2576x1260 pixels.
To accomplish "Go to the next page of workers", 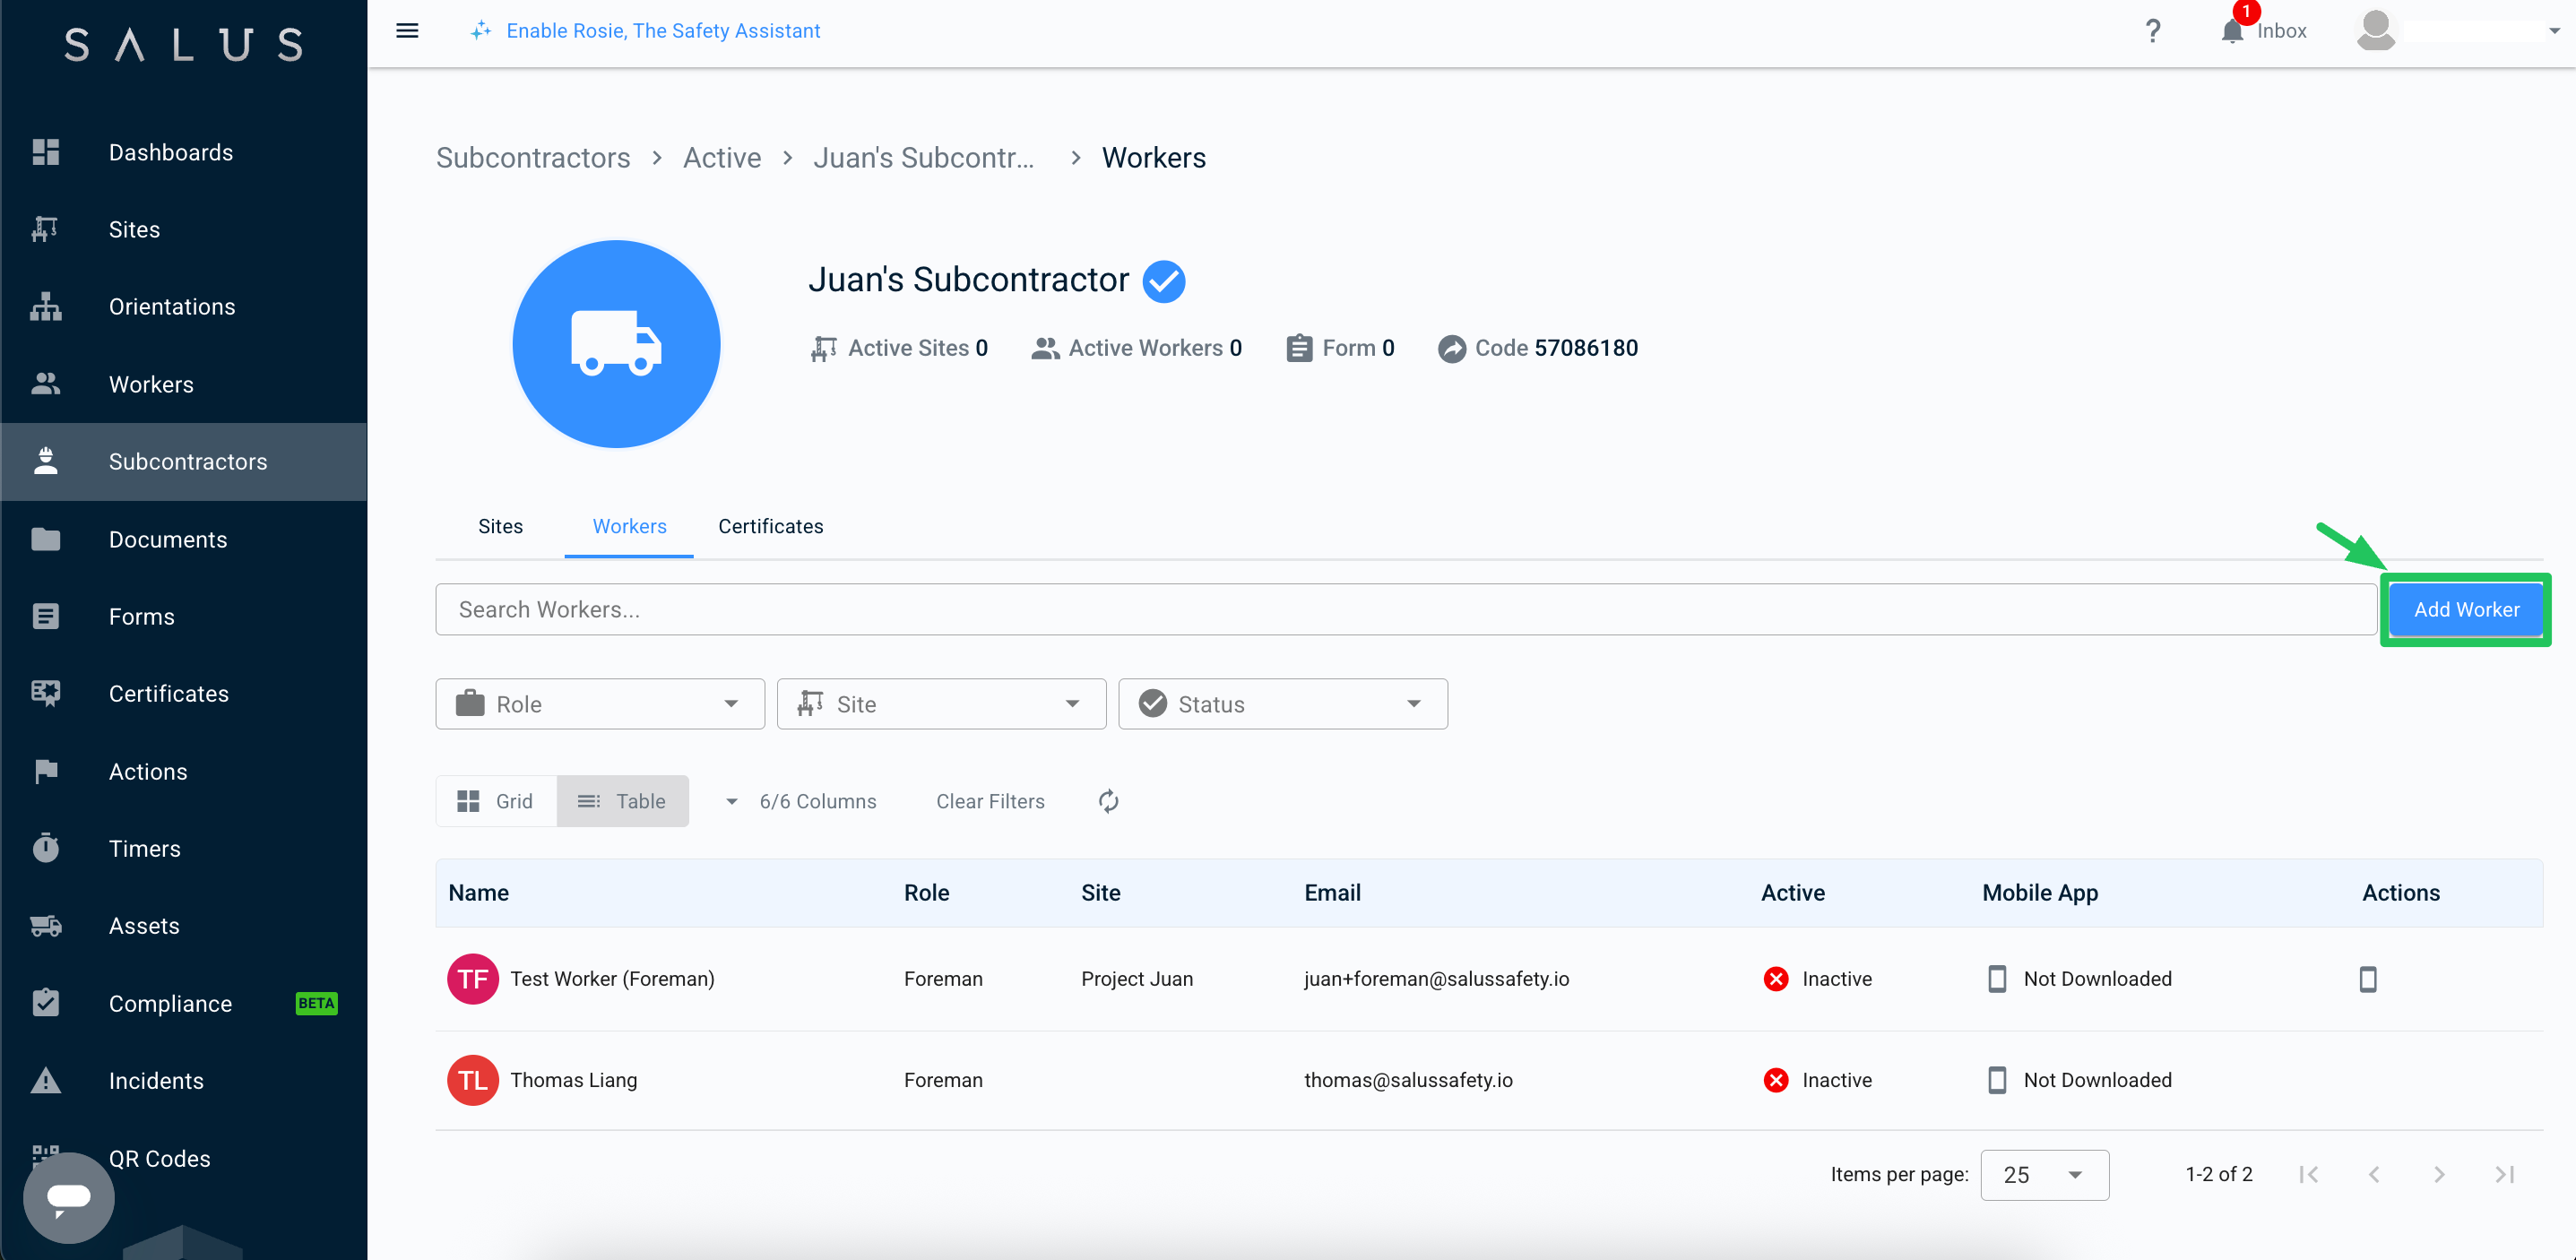I will 2439,1174.
